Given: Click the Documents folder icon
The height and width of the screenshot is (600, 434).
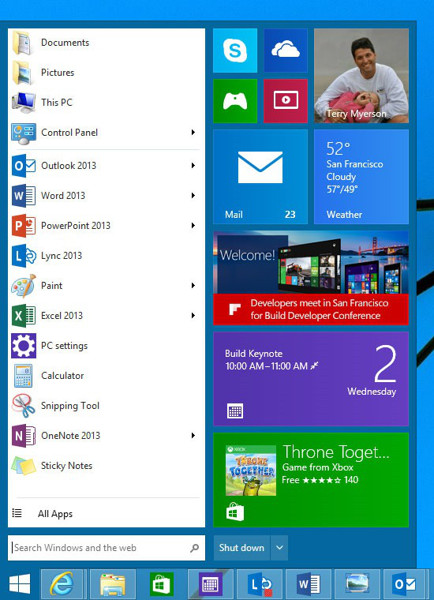Looking at the screenshot, I should pyautogui.click(x=23, y=43).
